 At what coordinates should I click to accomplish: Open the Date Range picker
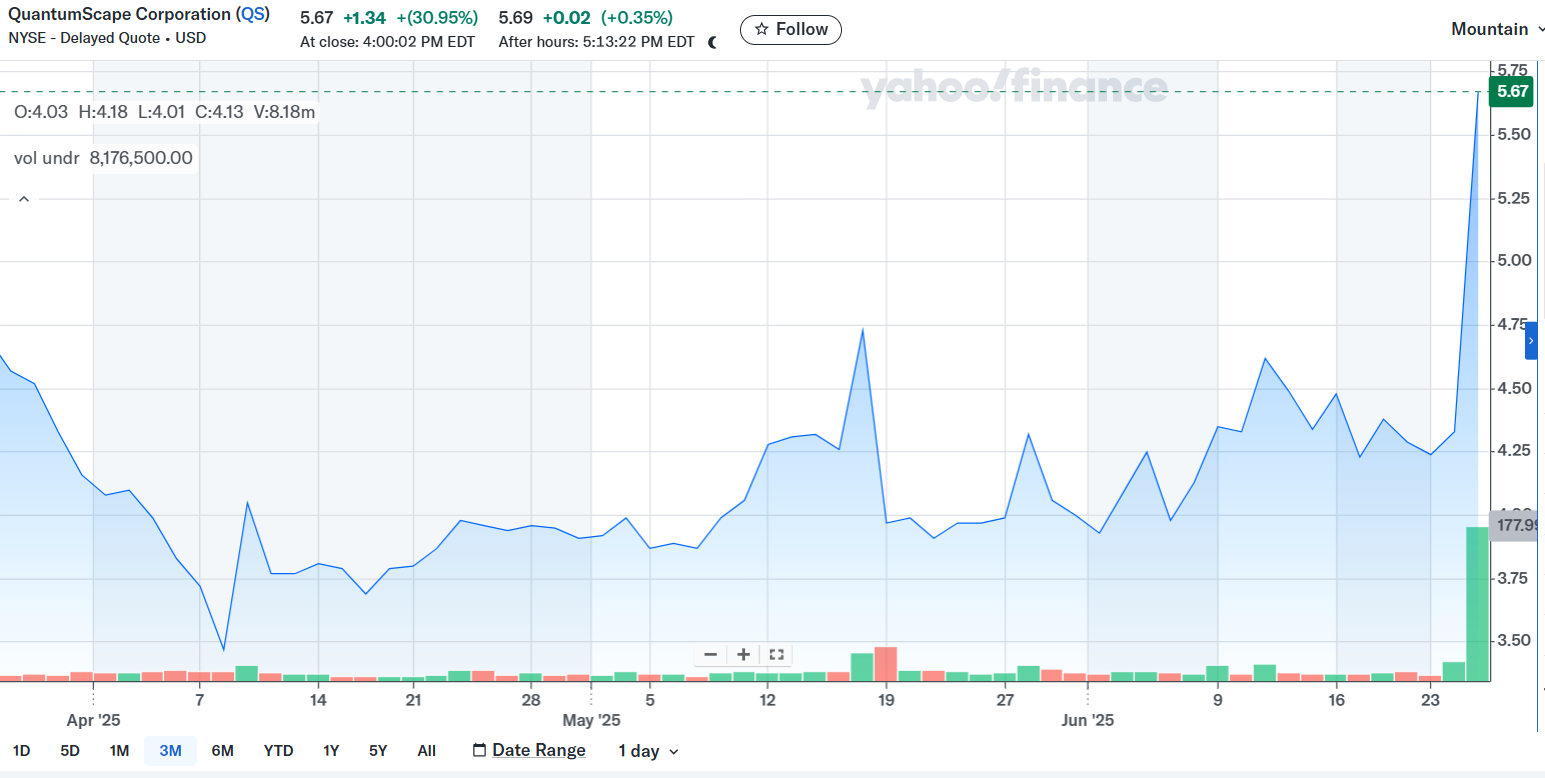tap(536, 750)
